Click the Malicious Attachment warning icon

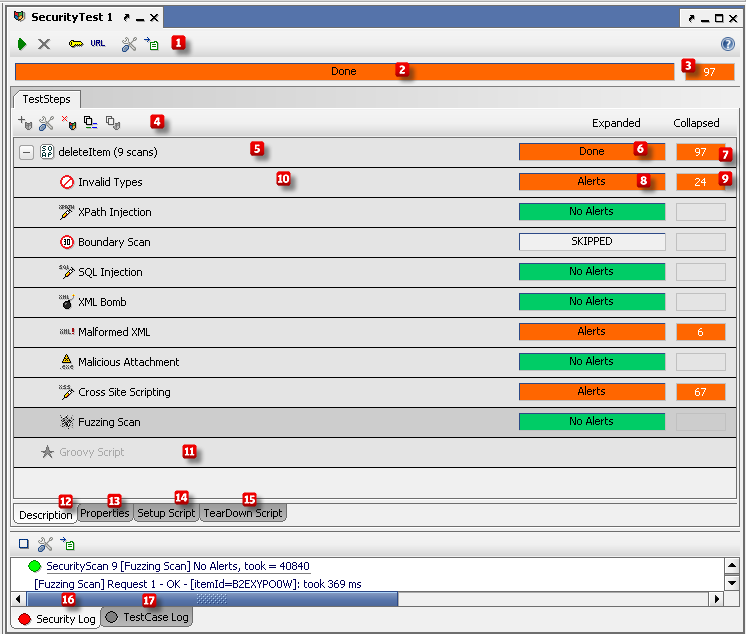pyautogui.click(x=67, y=361)
